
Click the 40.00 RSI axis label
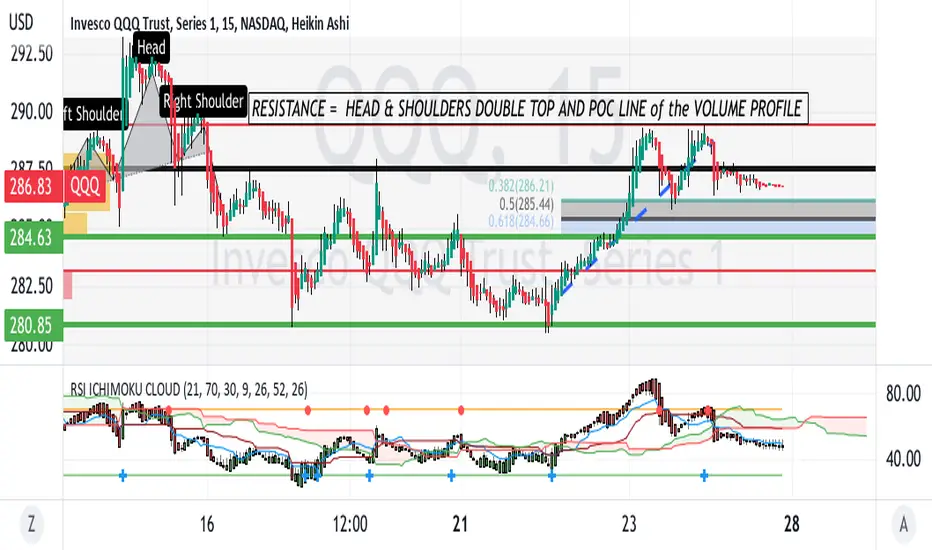pyautogui.click(x=903, y=458)
